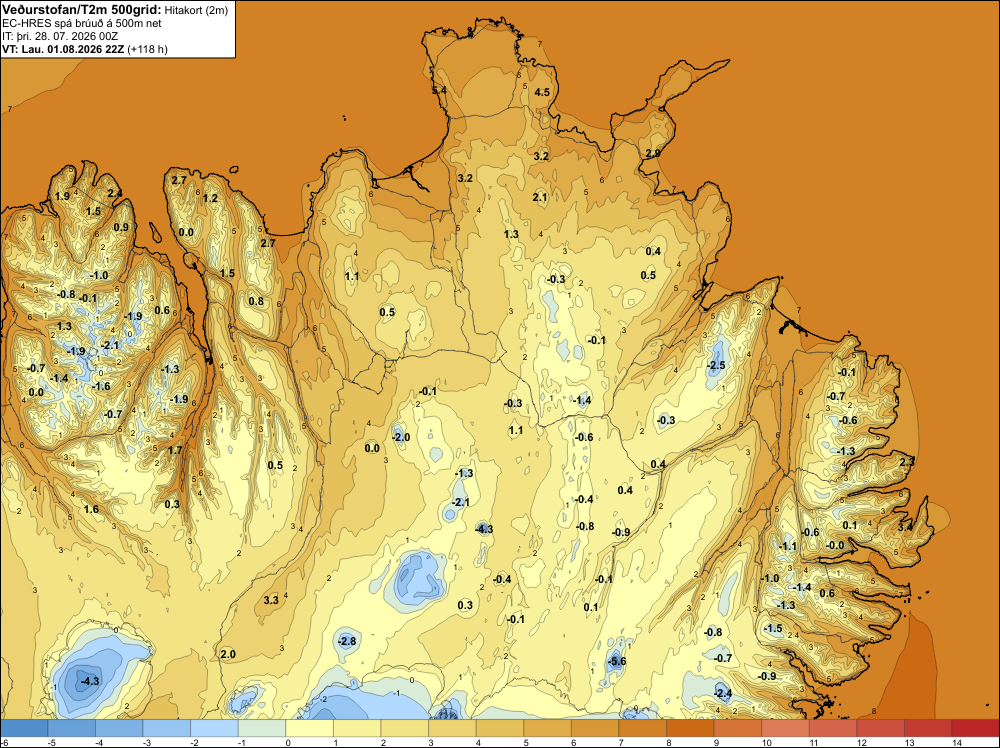Image resolution: width=1000 pixels, height=748 pixels.
Task: Click the VT: Lau. 01.08.2026 22Z valid time
Action: tap(63, 49)
